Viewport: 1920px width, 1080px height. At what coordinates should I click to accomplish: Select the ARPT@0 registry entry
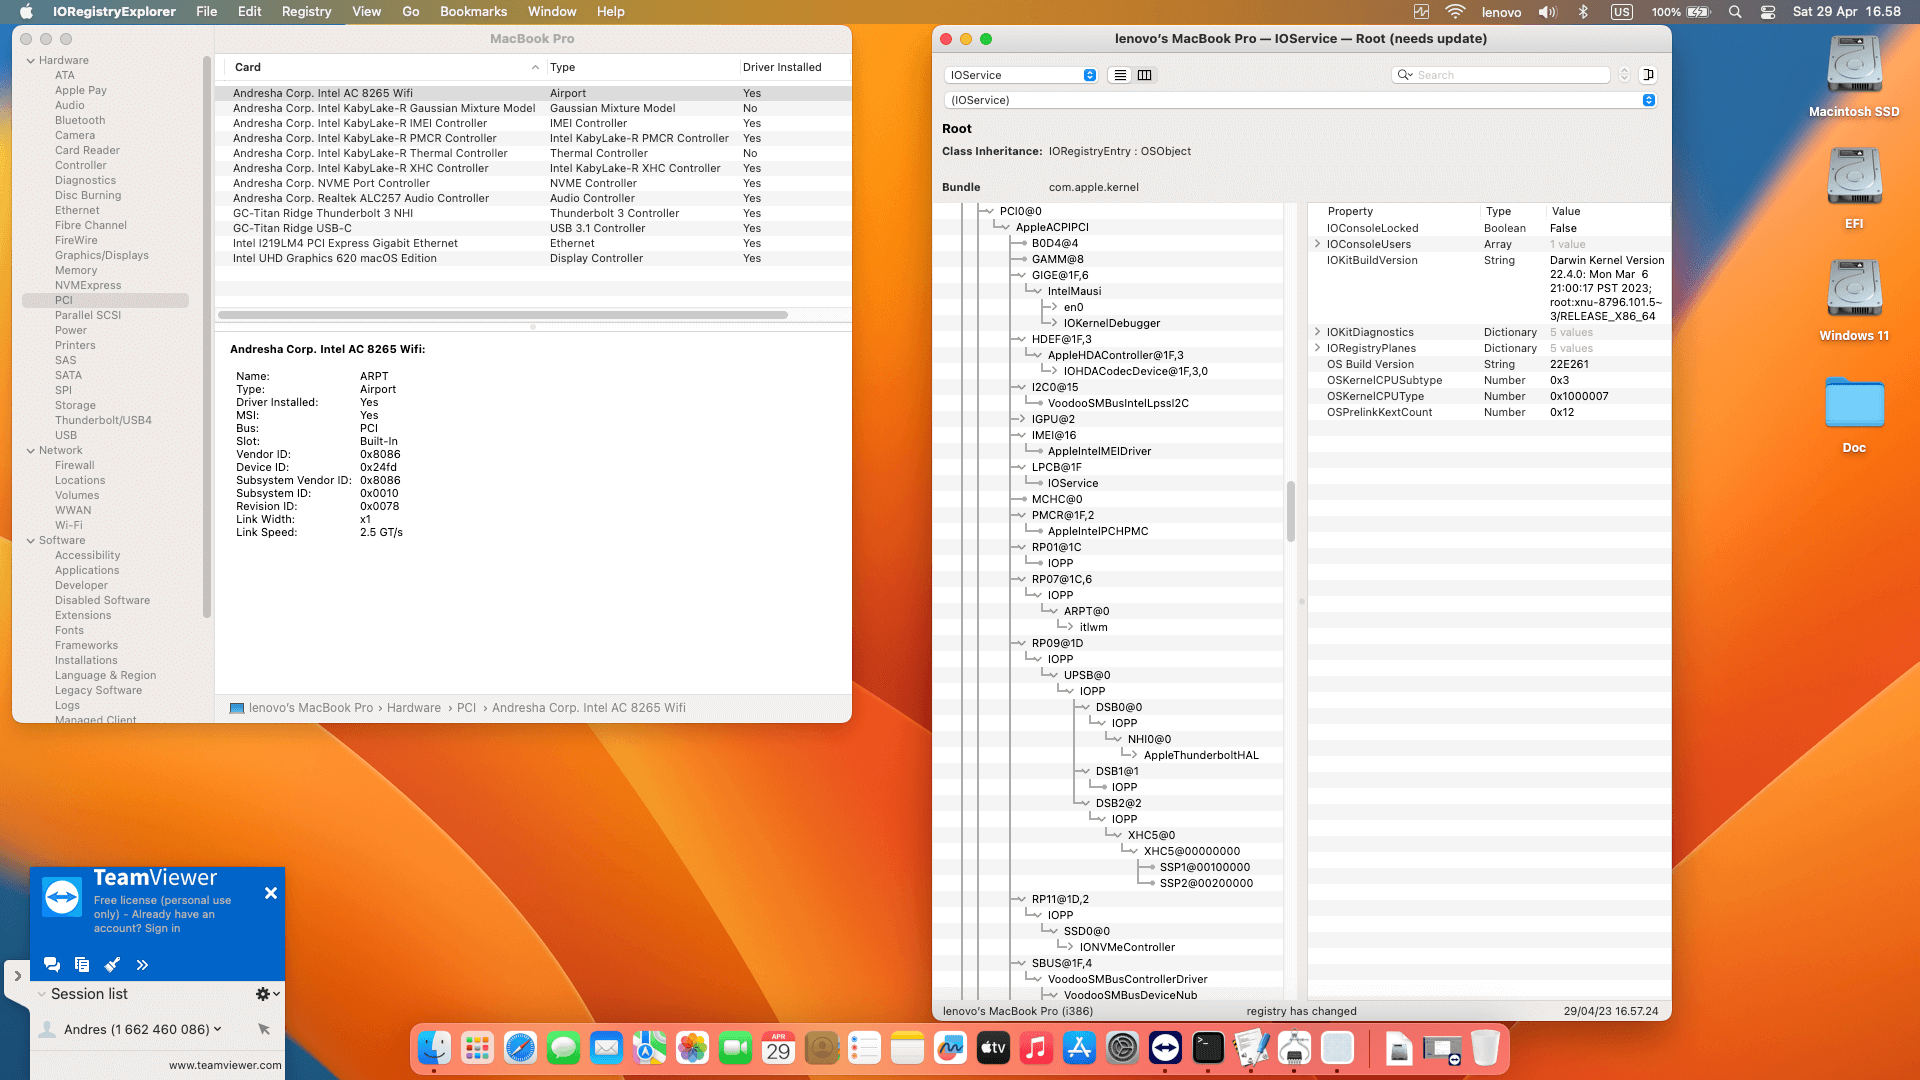click(x=1086, y=611)
